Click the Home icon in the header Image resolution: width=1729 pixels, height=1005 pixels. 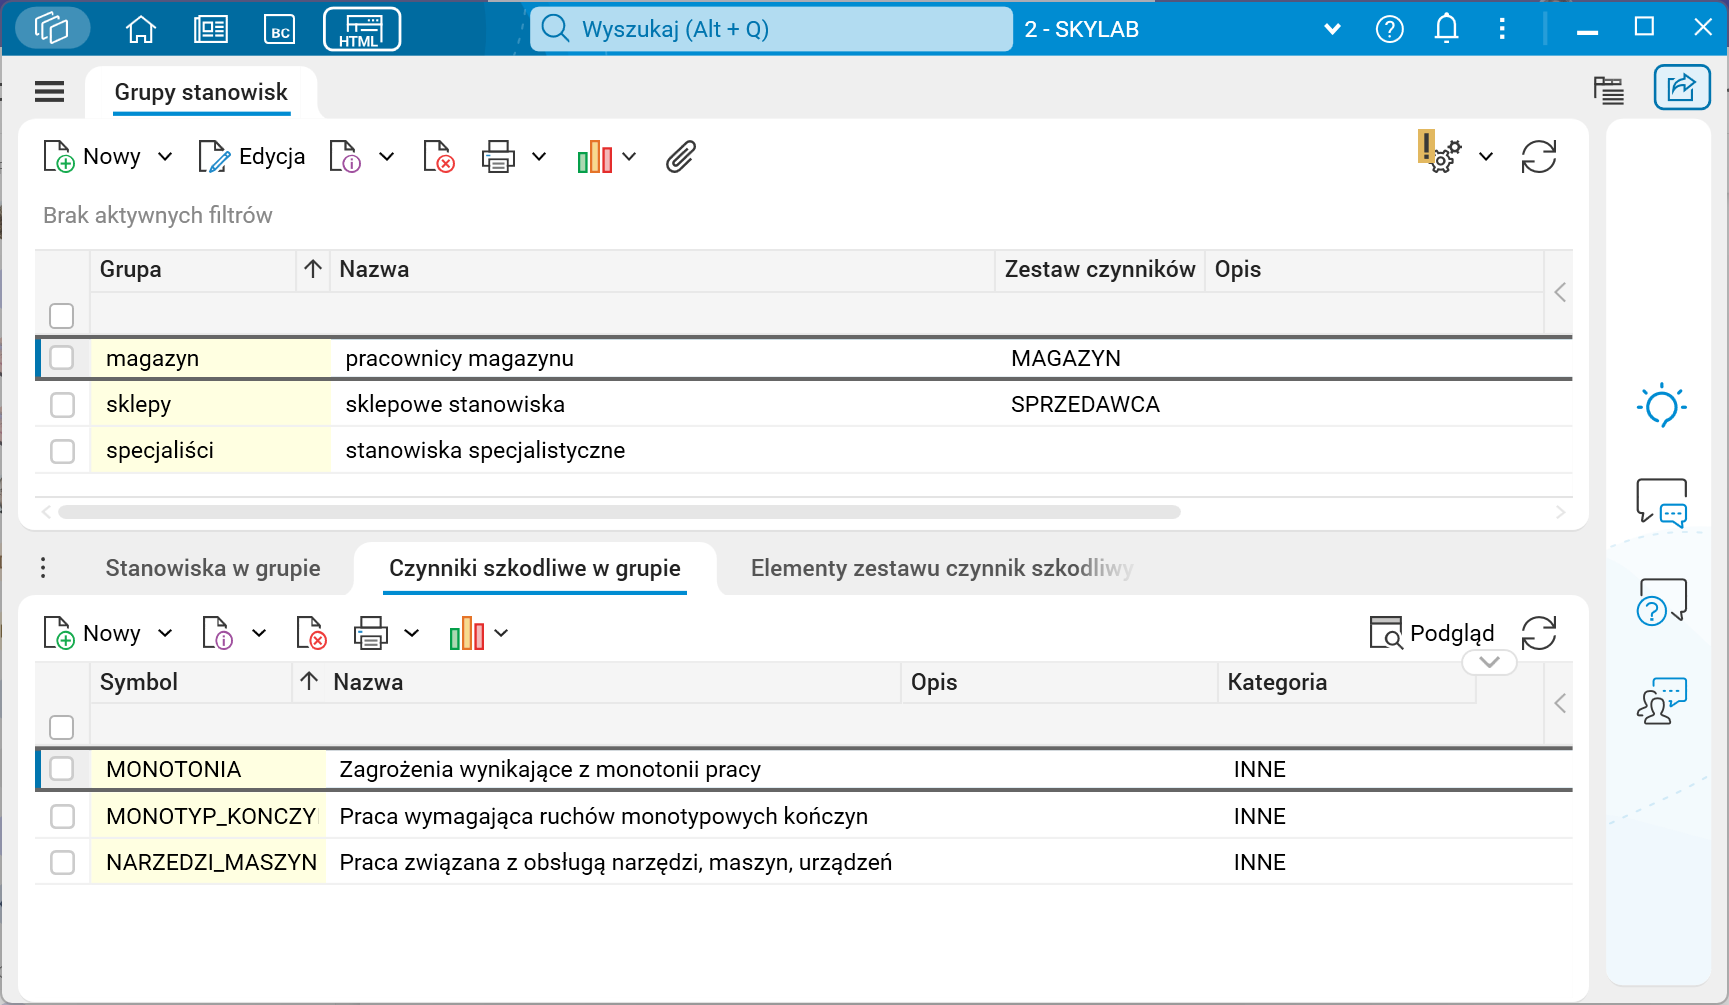pyautogui.click(x=140, y=29)
